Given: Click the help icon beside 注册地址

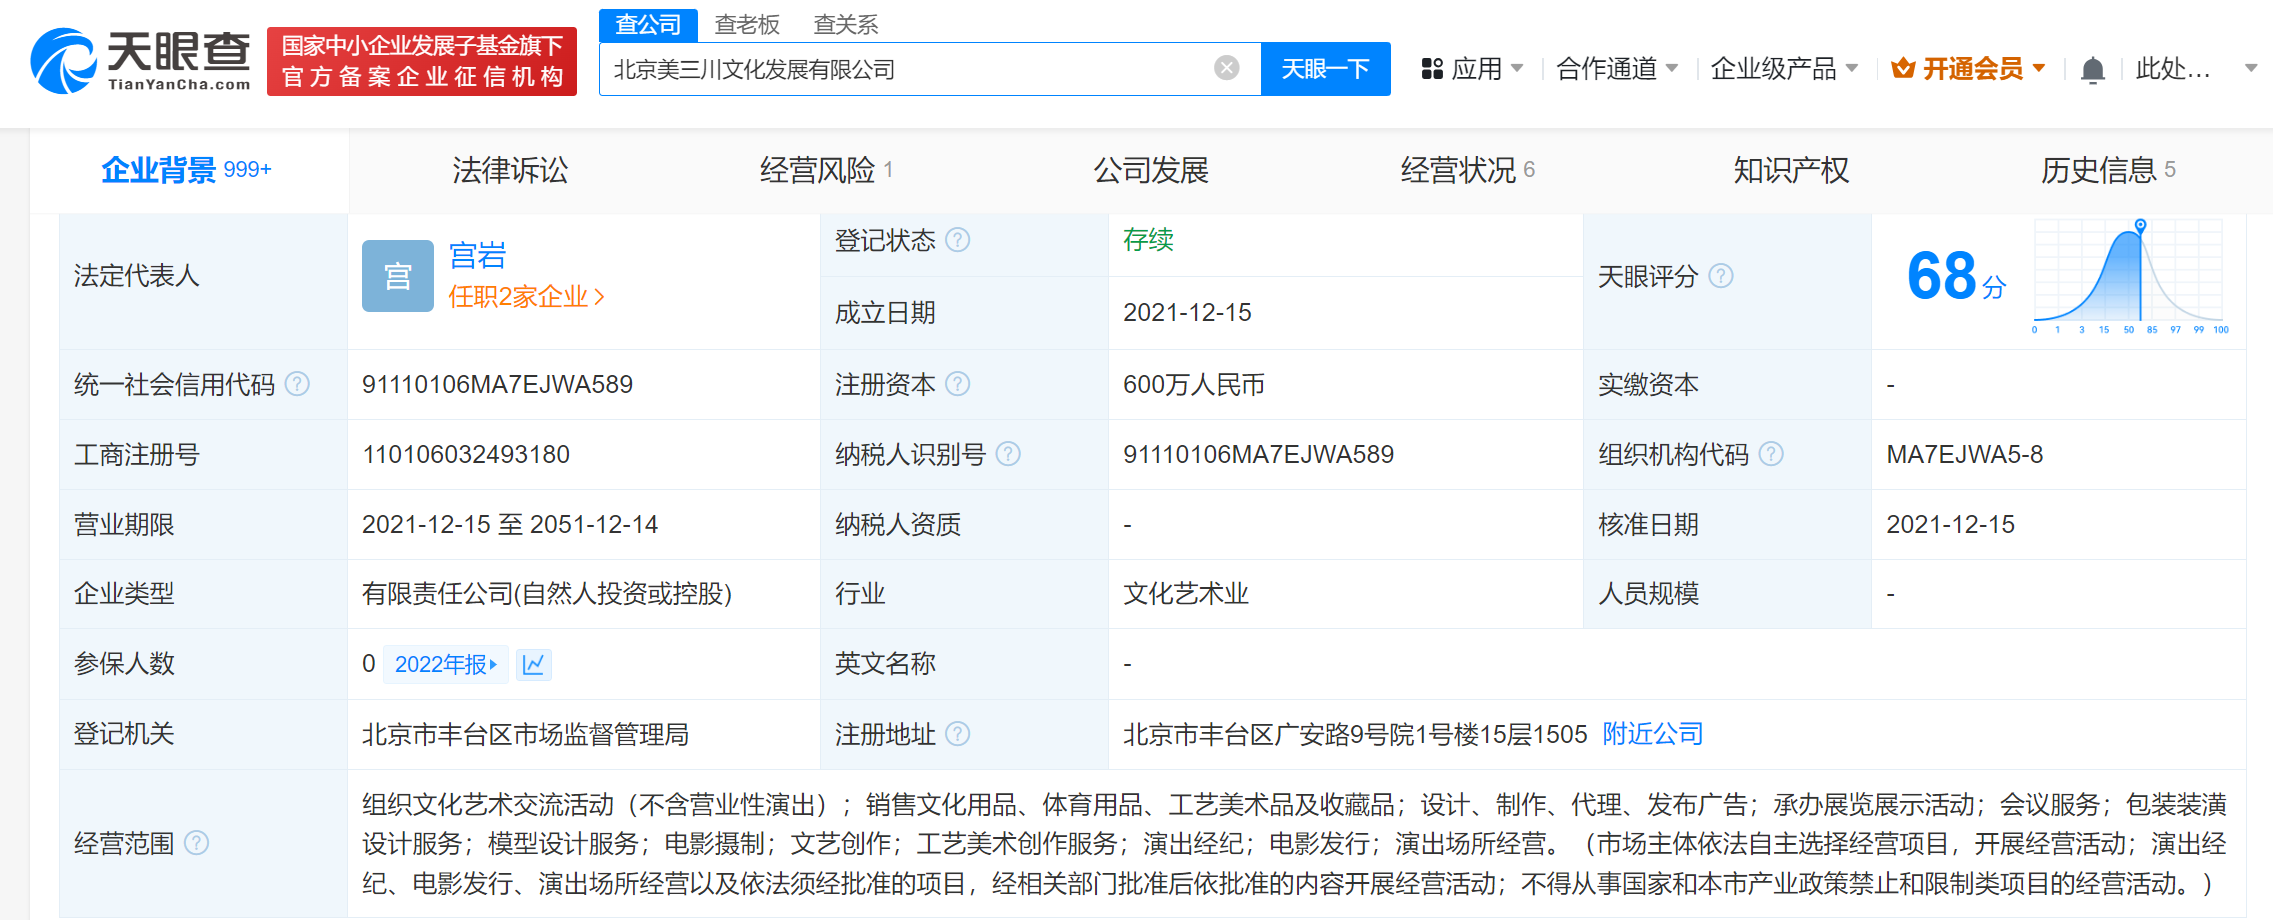Looking at the screenshot, I should pyautogui.click(x=960, y=734).
